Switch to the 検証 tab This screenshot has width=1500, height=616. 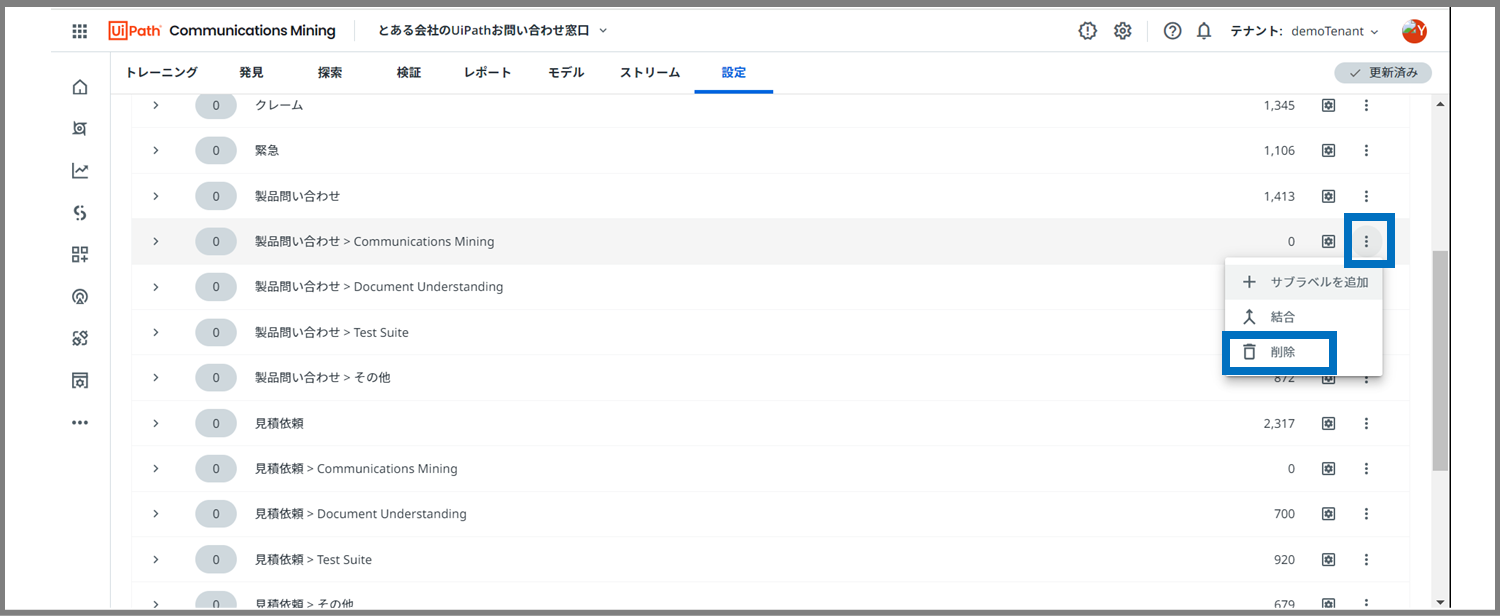pos(408,73)
